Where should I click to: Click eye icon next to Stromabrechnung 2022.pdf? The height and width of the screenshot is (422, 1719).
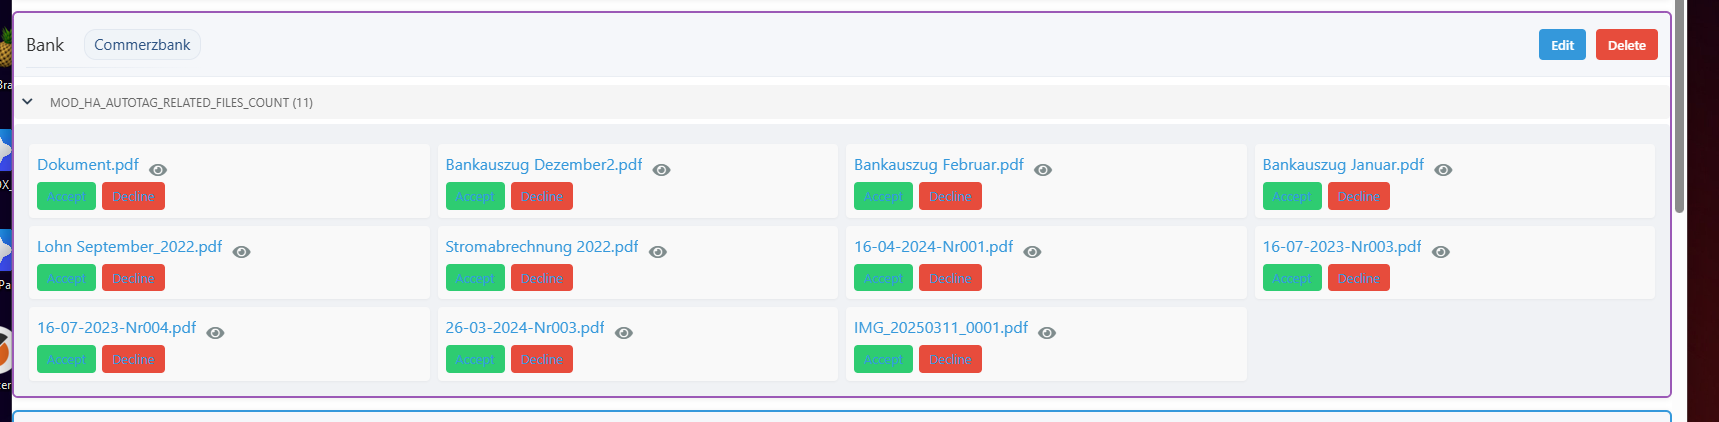pyautogui.click(x=657, y=252)
